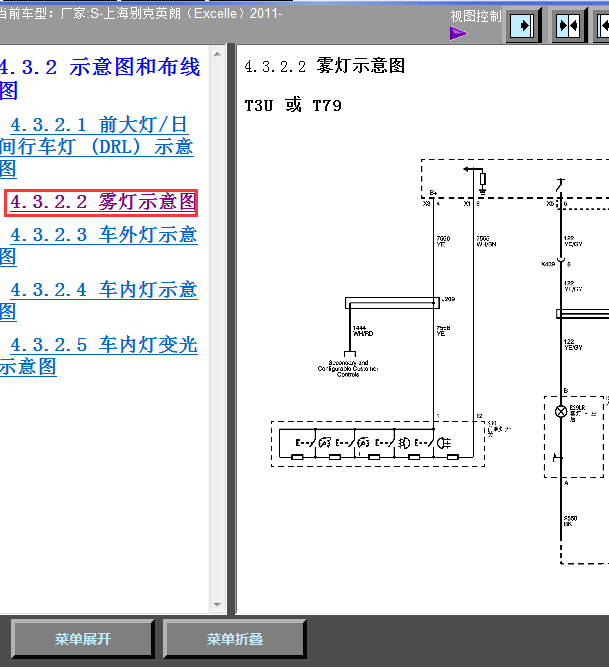Click the 菜单展开 button
This screenshot has height=669, width=609.
(x=82, y=639)
